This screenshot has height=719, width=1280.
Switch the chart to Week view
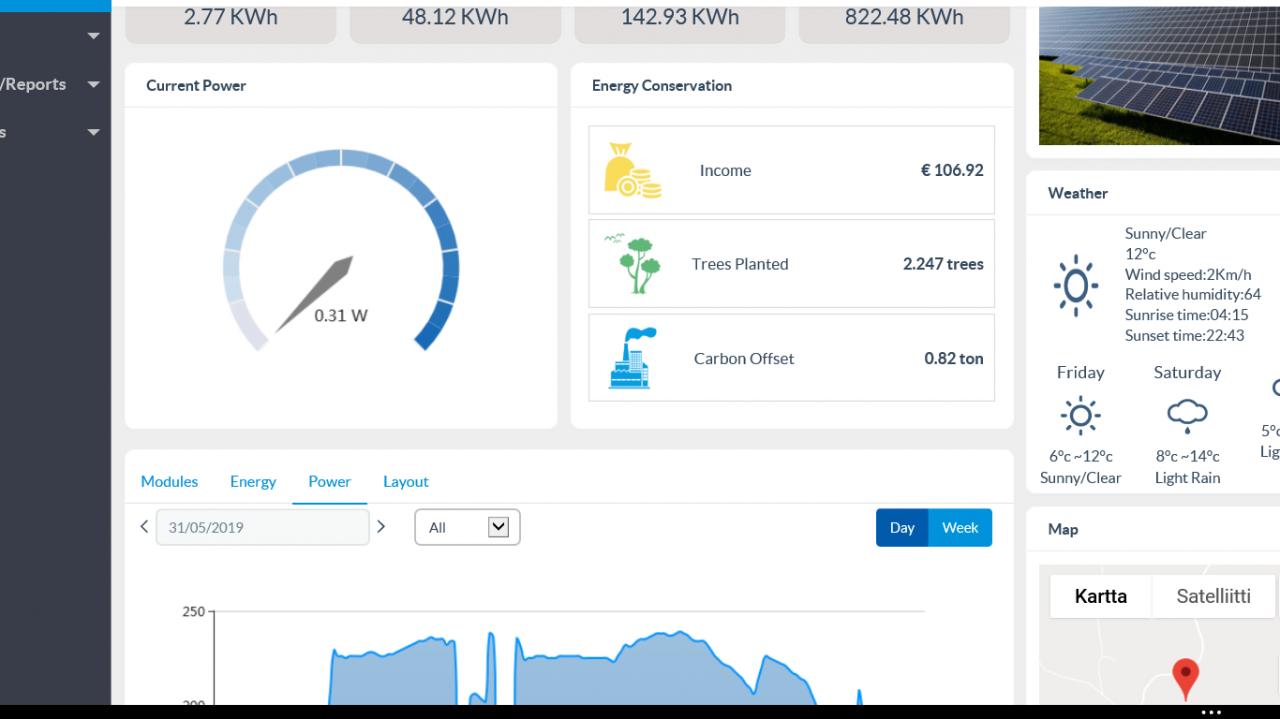(960, 527)
